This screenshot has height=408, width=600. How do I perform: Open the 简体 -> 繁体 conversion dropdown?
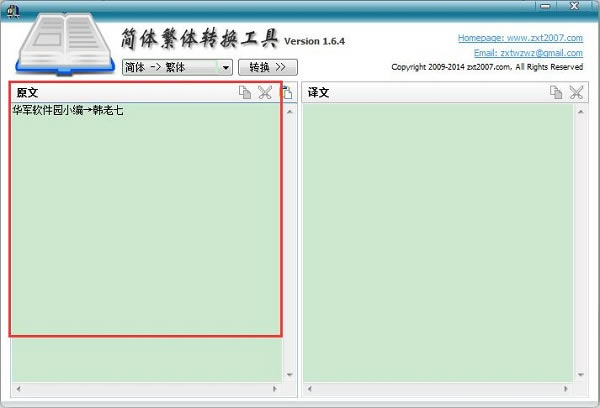177,67
